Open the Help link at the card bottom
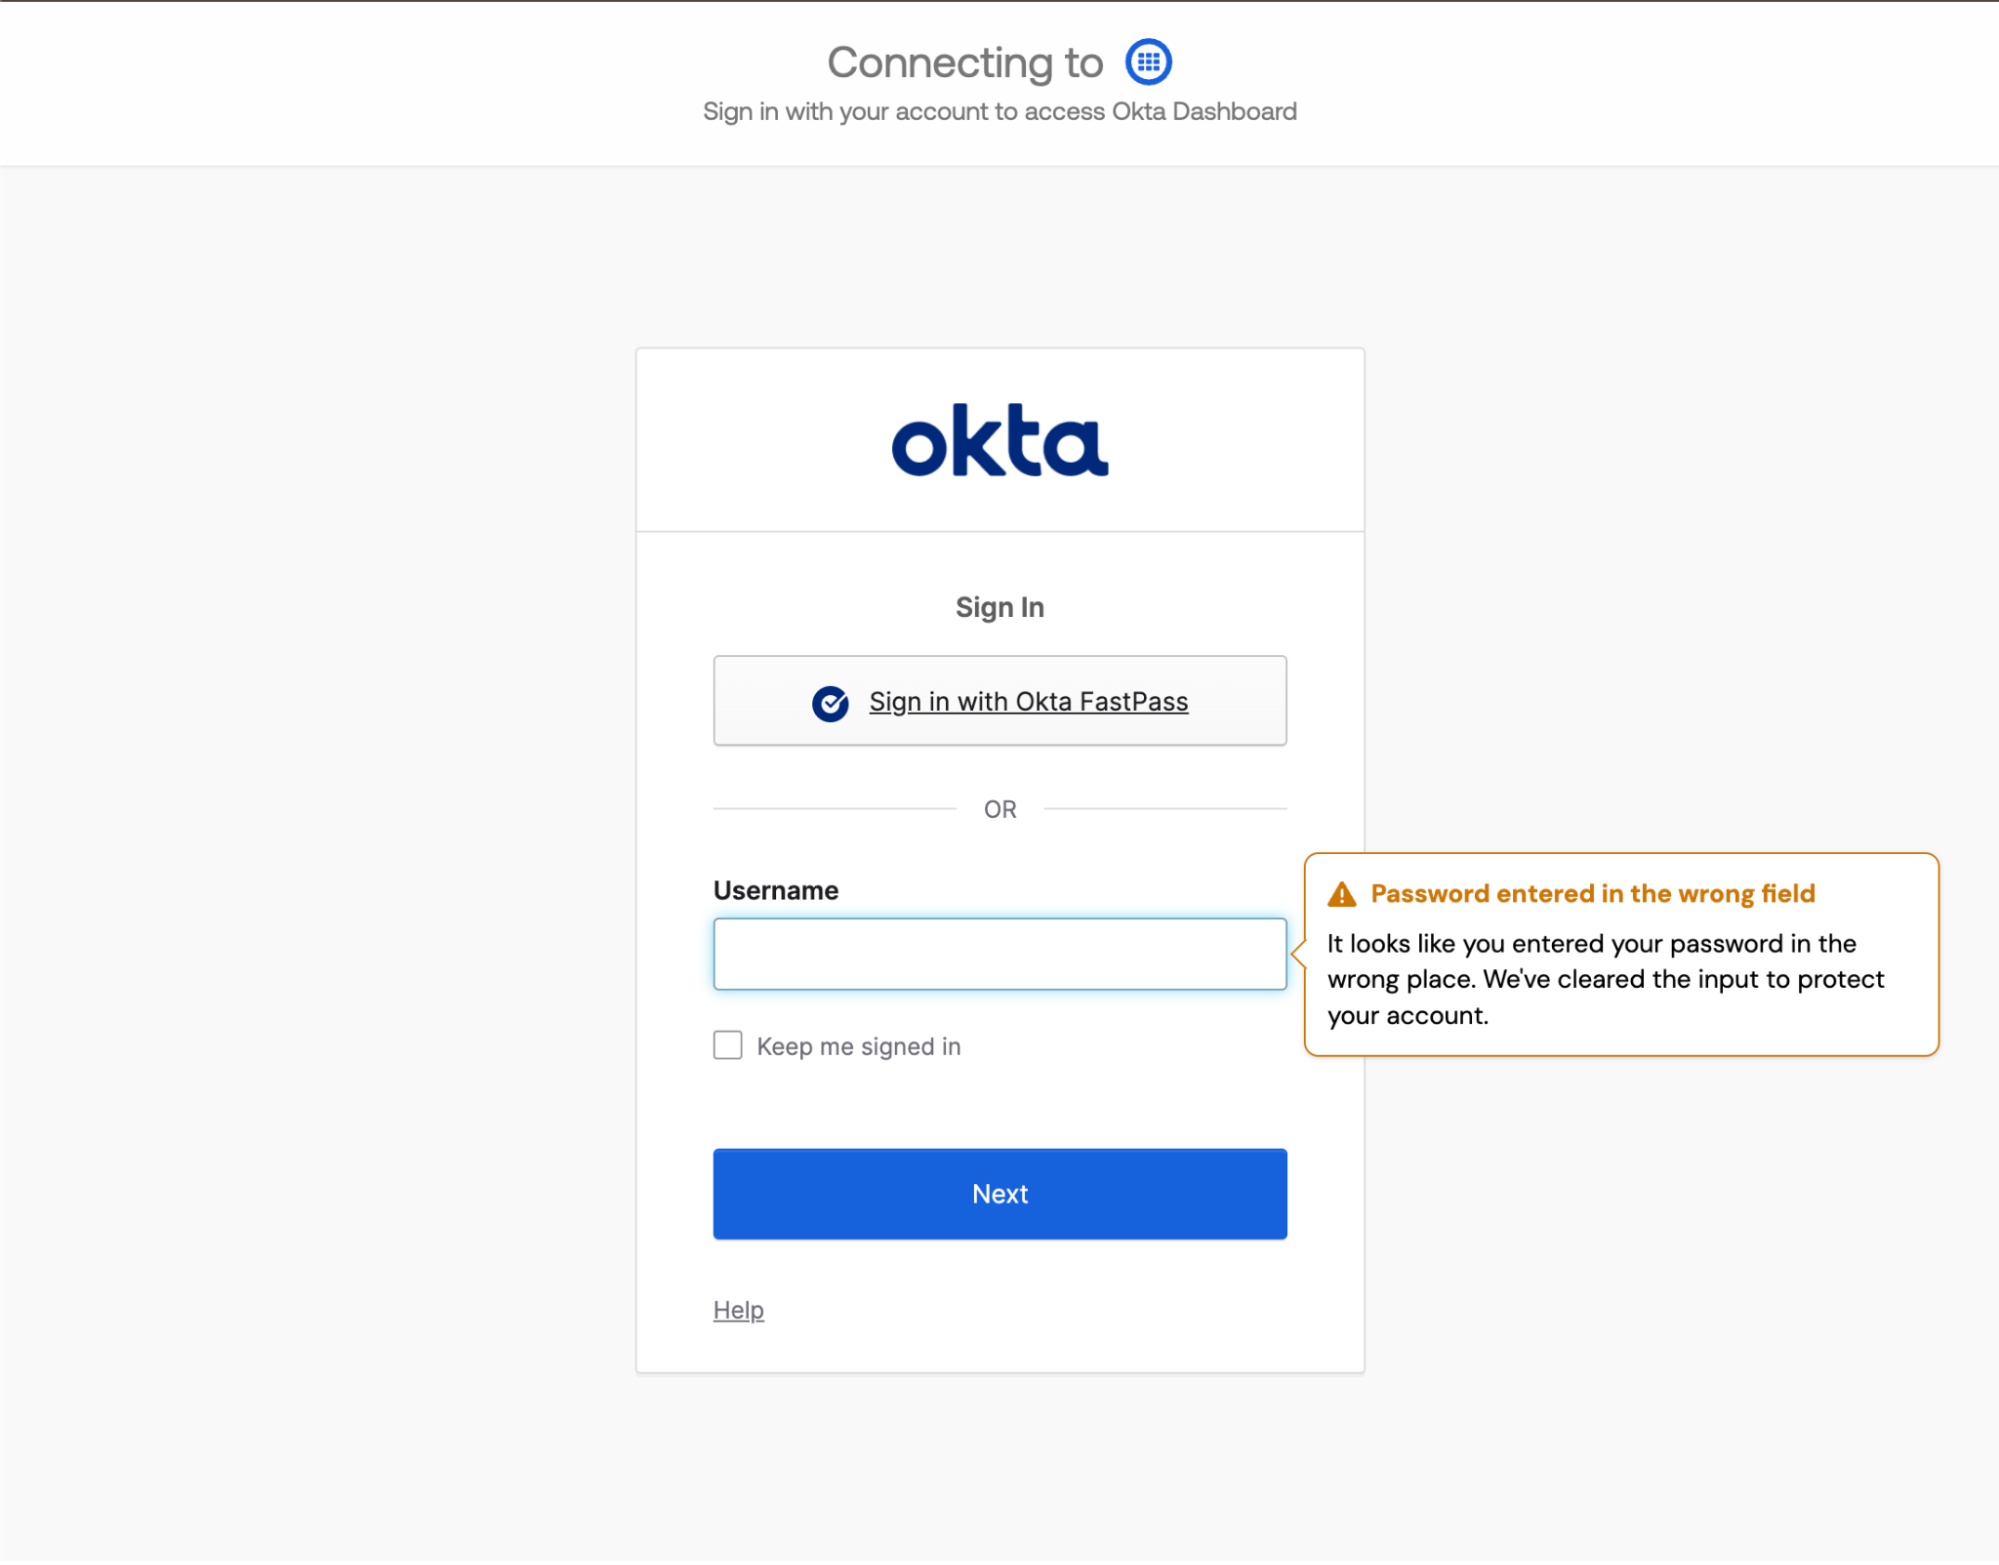Image resolution: width=1999 pixels, height=1565 pixels. [737, 1309]
